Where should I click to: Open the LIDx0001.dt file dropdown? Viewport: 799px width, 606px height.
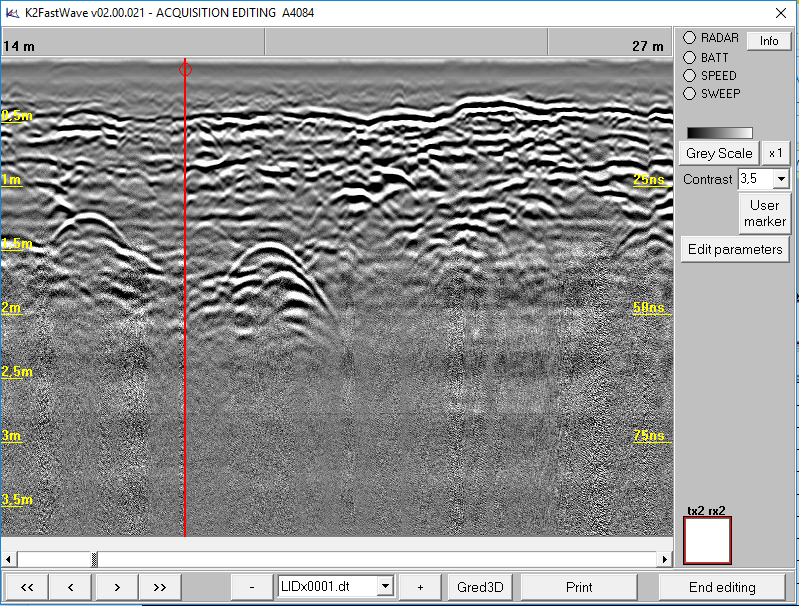point(386,587)
